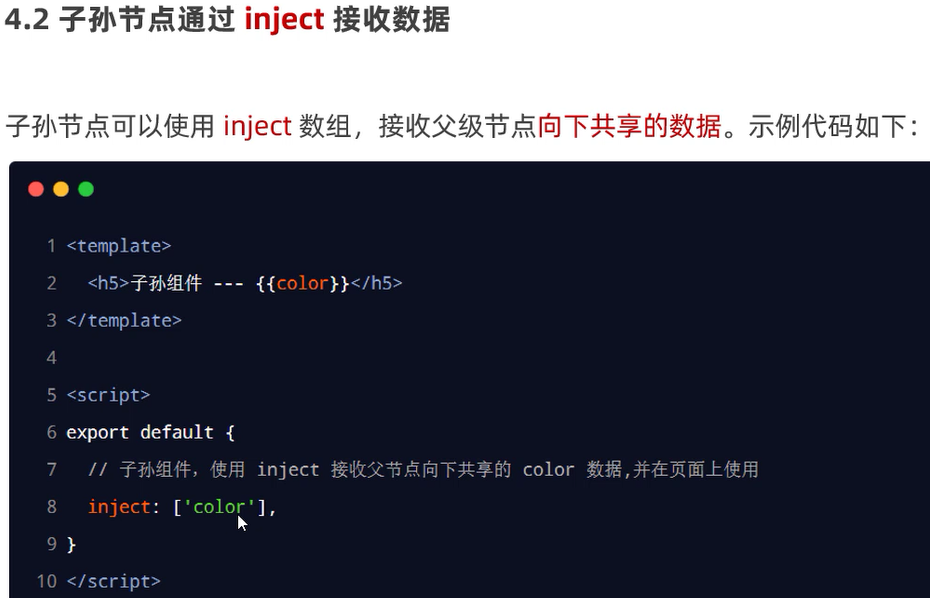Click the comment text on line 7

coord(423,470)
